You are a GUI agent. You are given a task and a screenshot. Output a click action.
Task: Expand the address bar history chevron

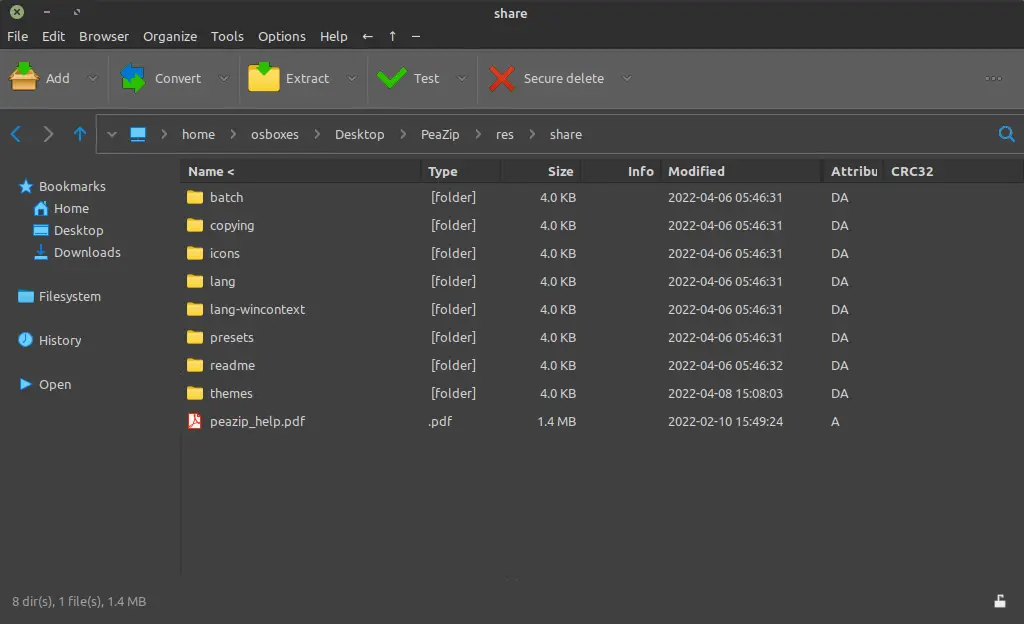click(x=112, y=134)
